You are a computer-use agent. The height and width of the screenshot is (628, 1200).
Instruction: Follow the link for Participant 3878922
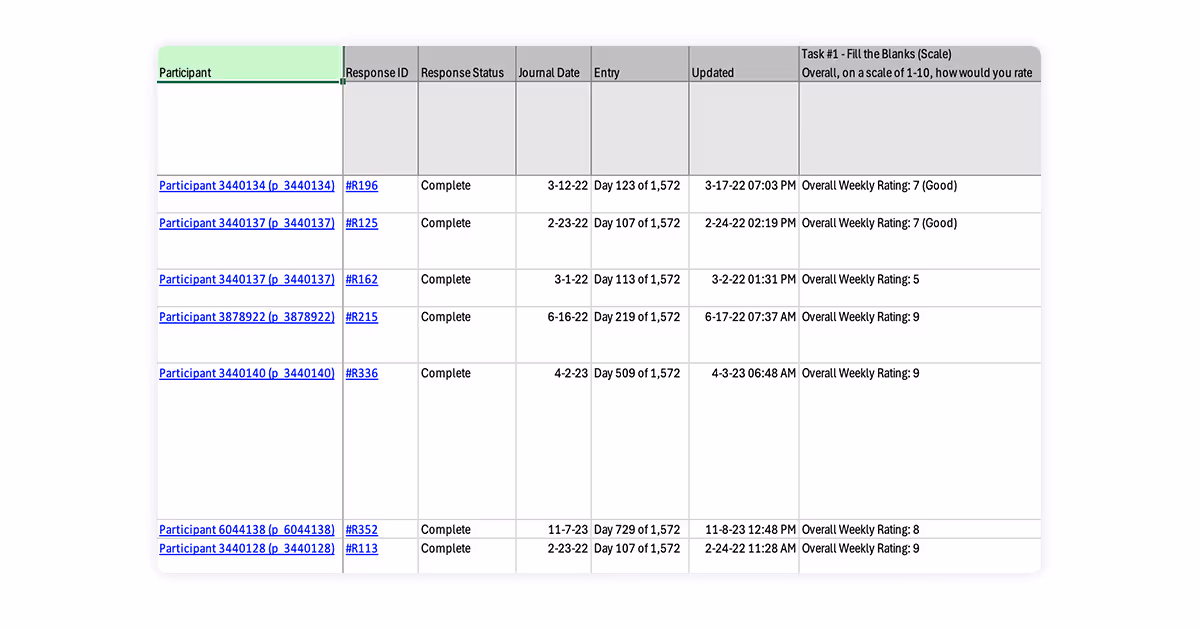click(247, 317)
